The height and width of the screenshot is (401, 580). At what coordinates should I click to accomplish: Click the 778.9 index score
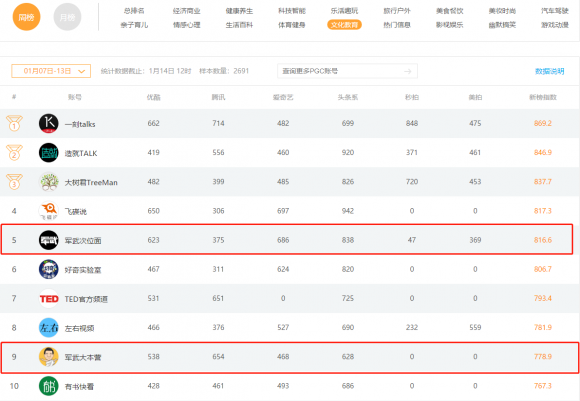coord(543,357)
